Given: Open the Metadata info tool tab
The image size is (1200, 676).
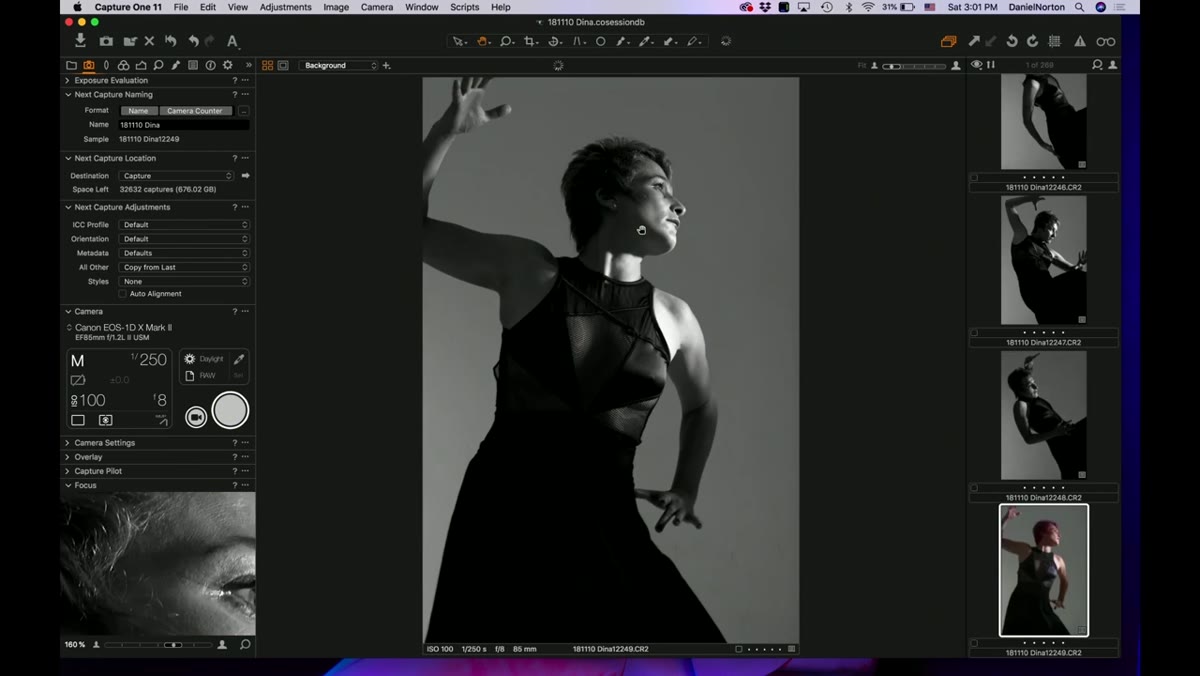Looking at the screenshot, I should pyautogui.click(x=210, y=65).
